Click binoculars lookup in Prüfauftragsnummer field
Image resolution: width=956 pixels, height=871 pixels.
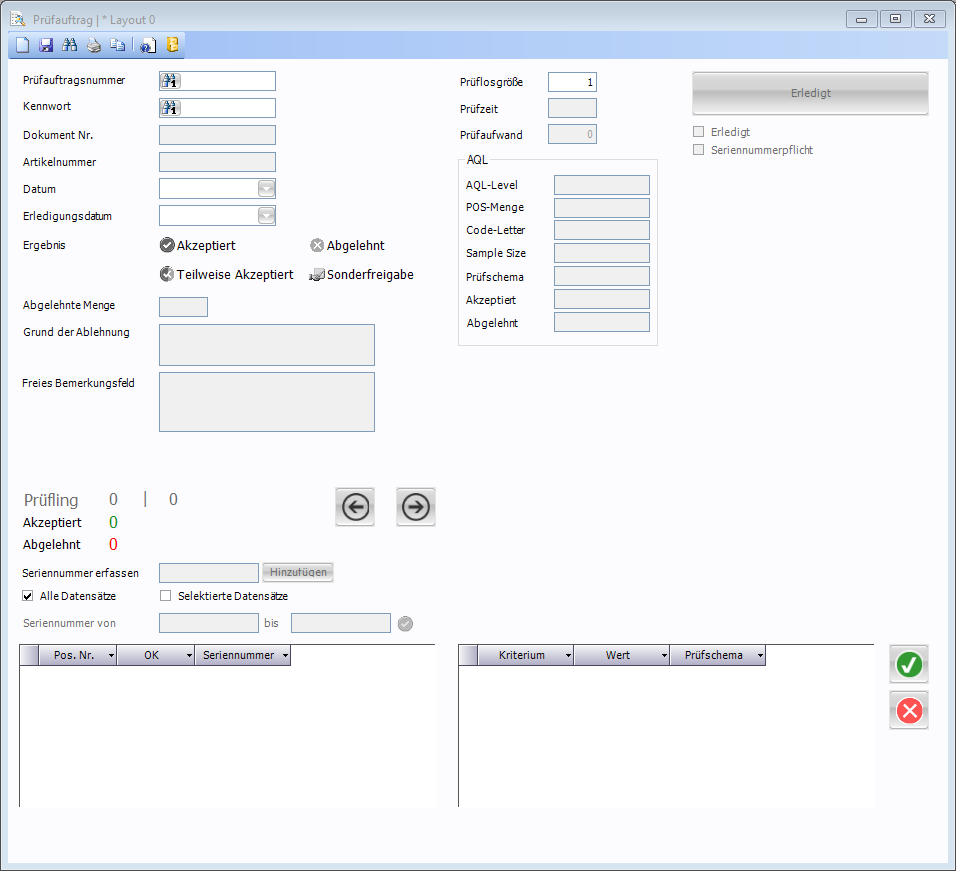(x=170, y=81)
